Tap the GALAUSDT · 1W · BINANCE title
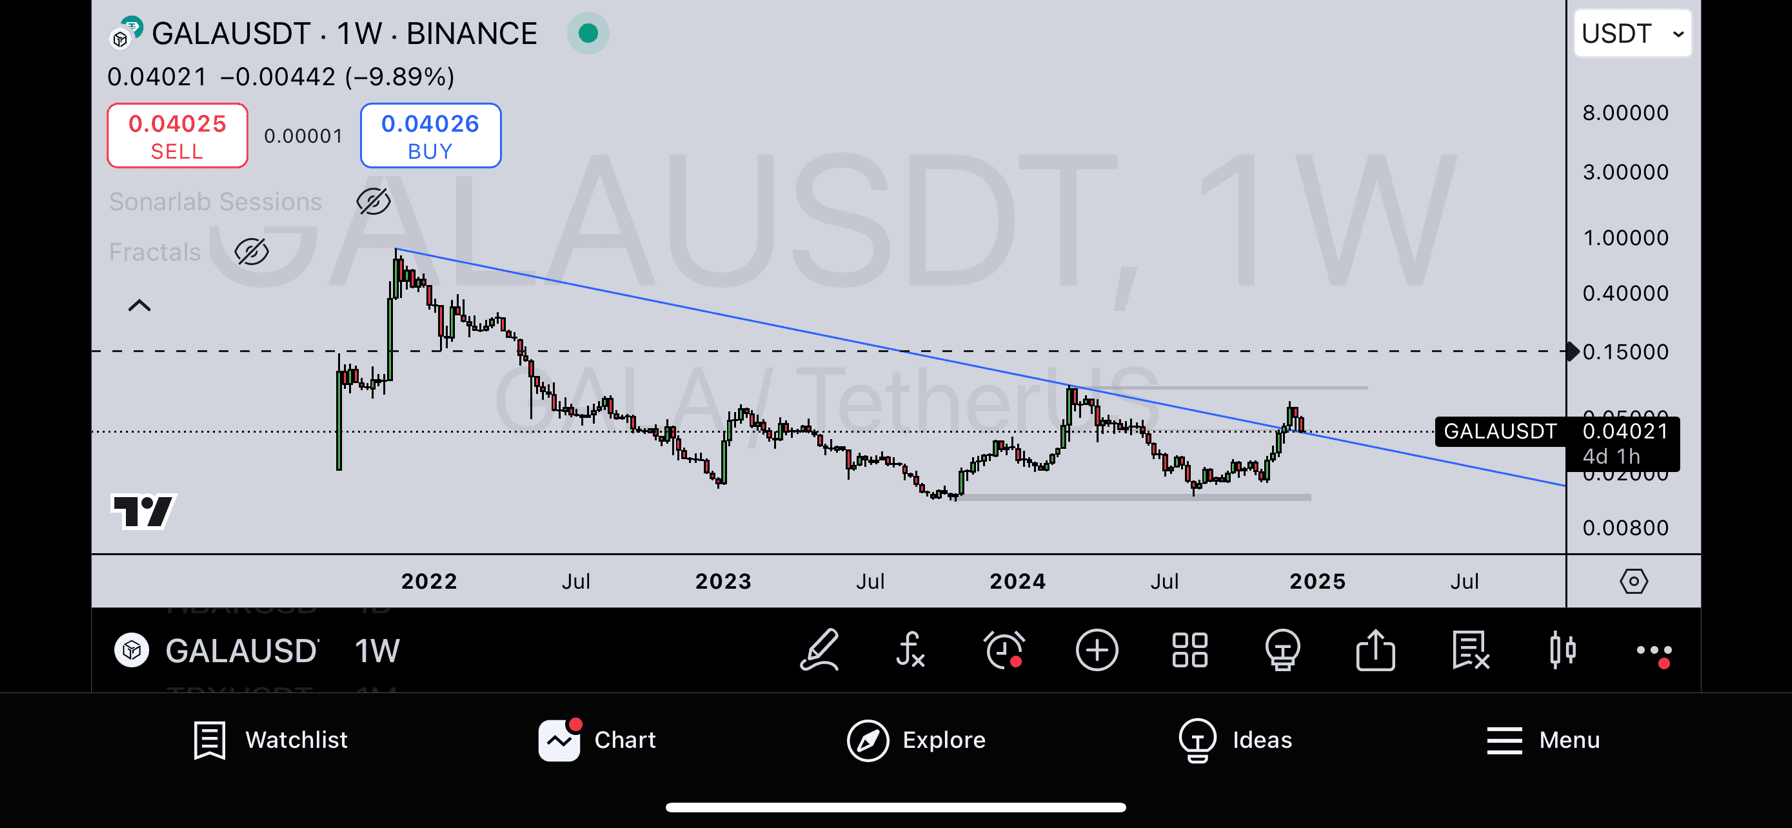 click(x=344, y=34)
